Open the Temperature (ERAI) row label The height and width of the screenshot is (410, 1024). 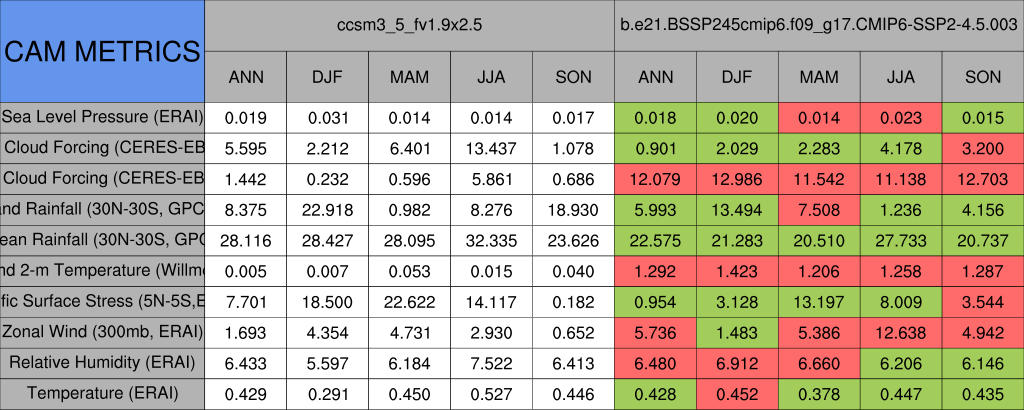click(102, 394)
